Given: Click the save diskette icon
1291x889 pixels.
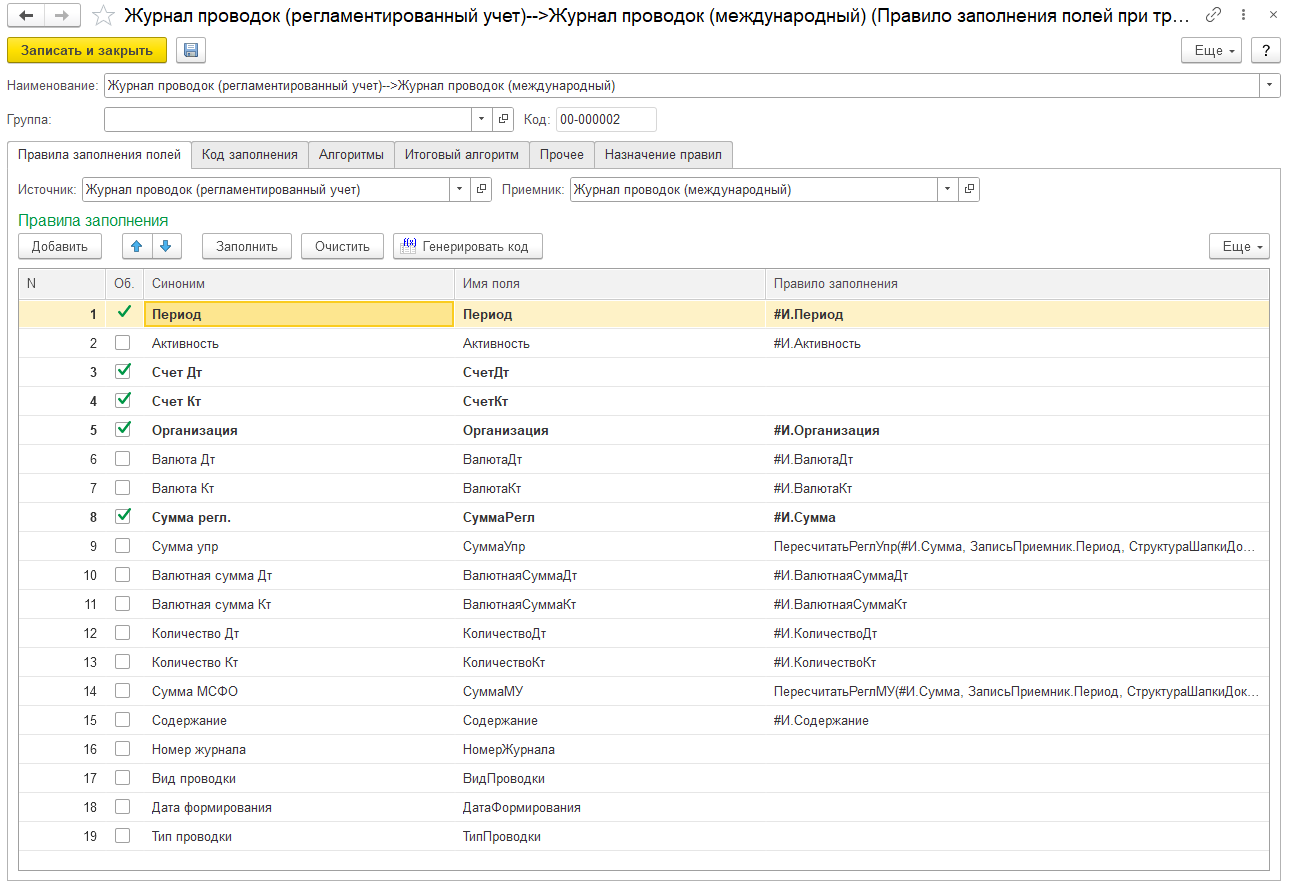Looking at the screenshot, I should tap(191, 51).
